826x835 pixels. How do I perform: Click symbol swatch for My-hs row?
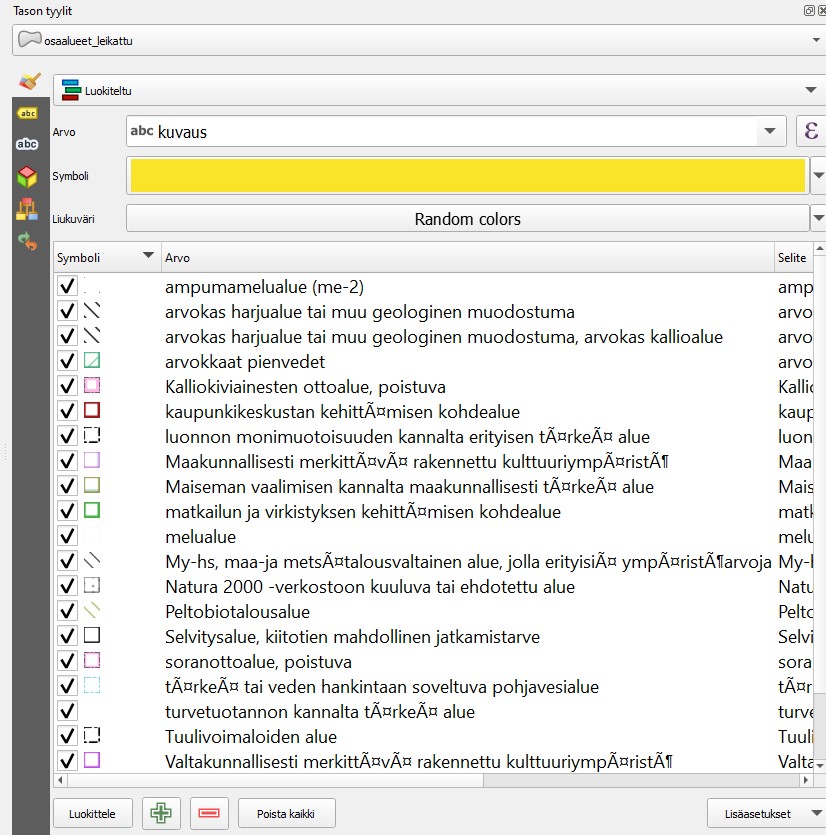pyautogui.click(x=92, y=561)
